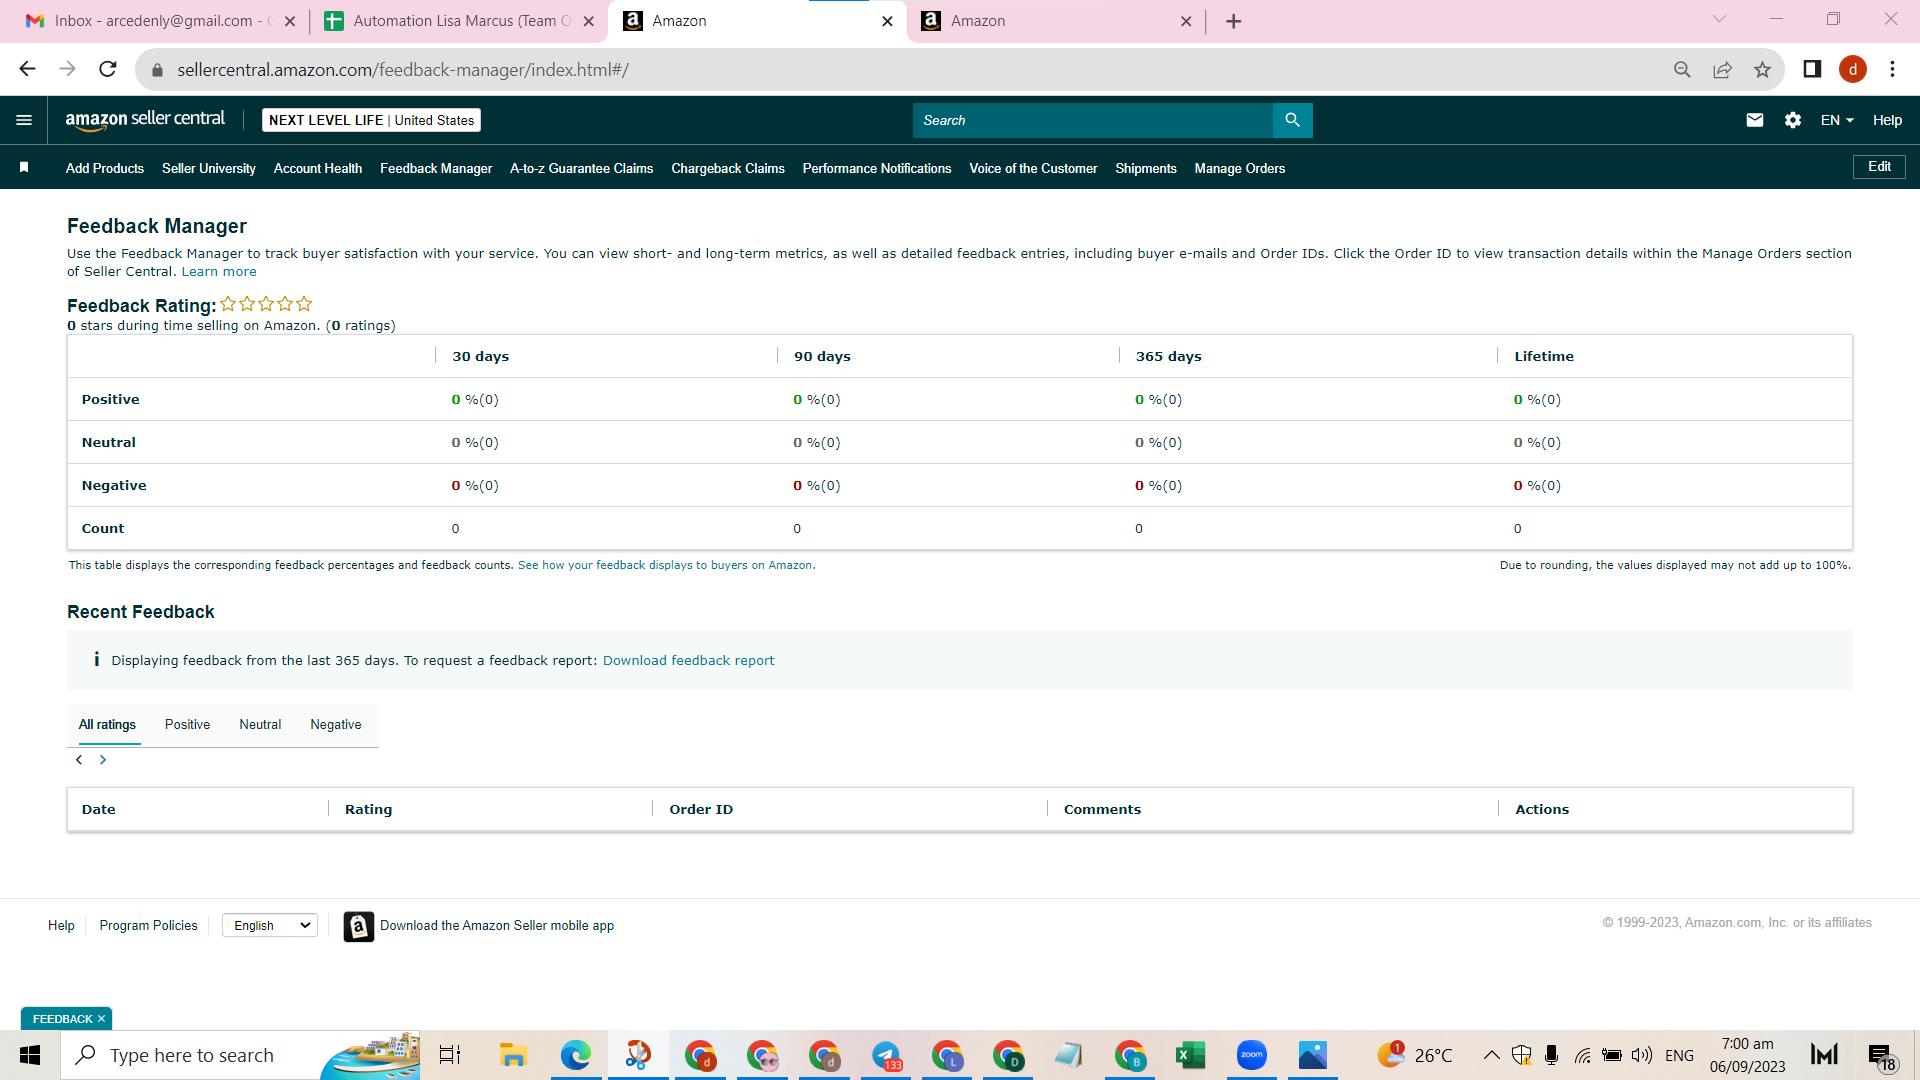This screenshot has width=1920, height=1080.
Task: Open Chargeback Claims menu item
Action: point(728,168)
